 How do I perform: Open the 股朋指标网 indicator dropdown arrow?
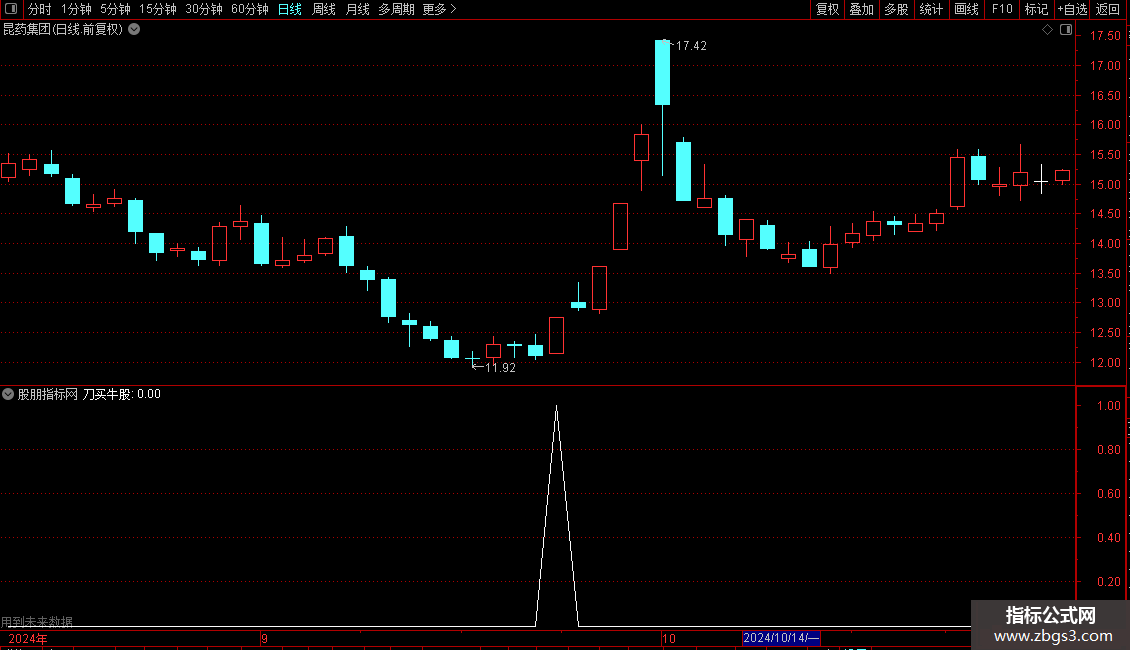[8, 394]
